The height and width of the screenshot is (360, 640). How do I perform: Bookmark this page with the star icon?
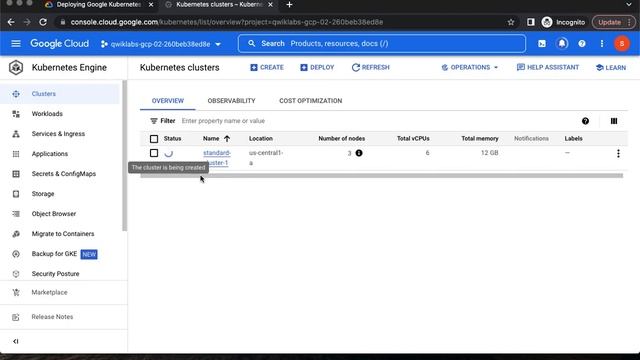[x=511, y=22]
